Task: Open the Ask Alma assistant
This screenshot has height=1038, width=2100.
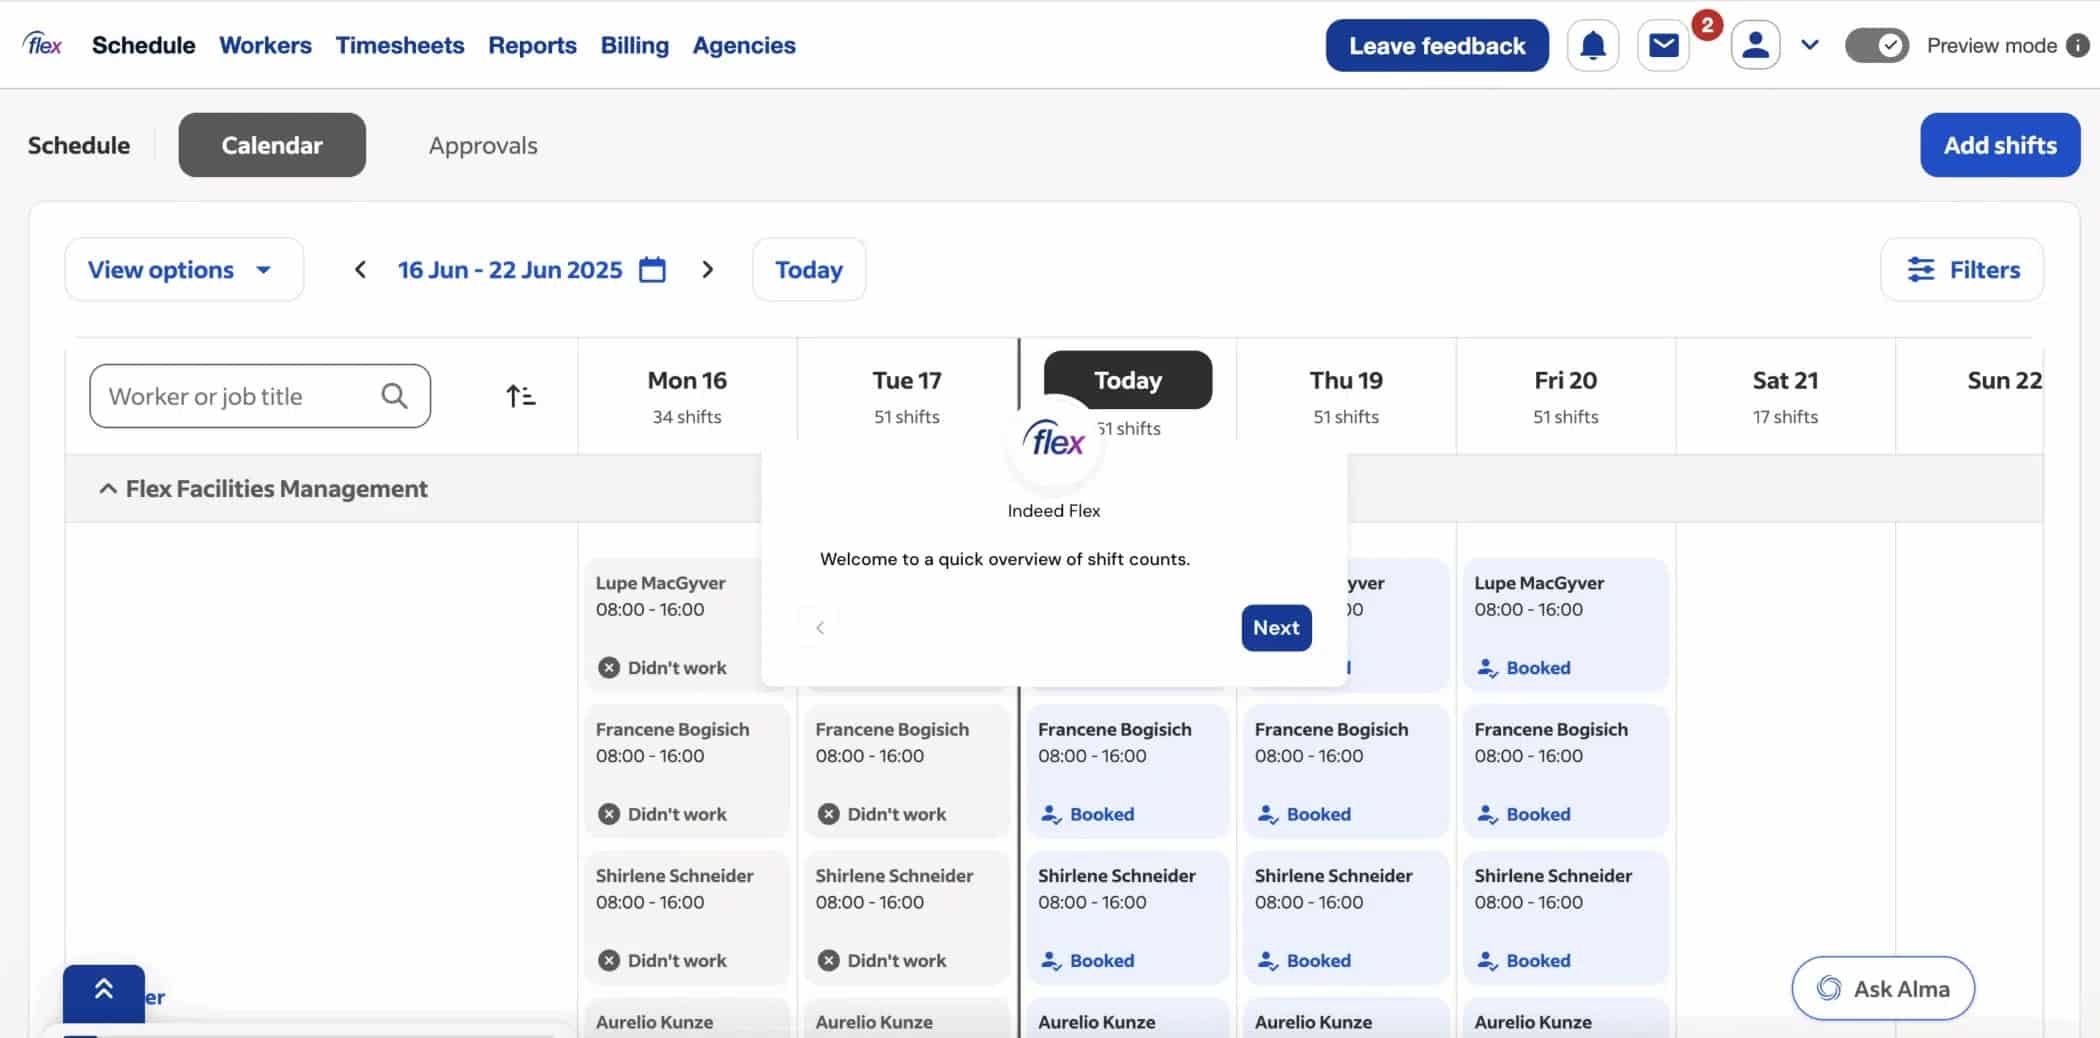Action: tap(1882, 989)
